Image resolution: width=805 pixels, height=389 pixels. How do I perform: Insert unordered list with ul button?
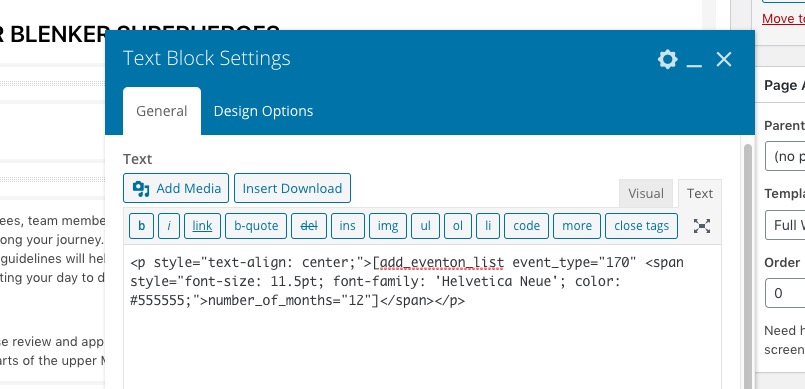coord(425,226)
